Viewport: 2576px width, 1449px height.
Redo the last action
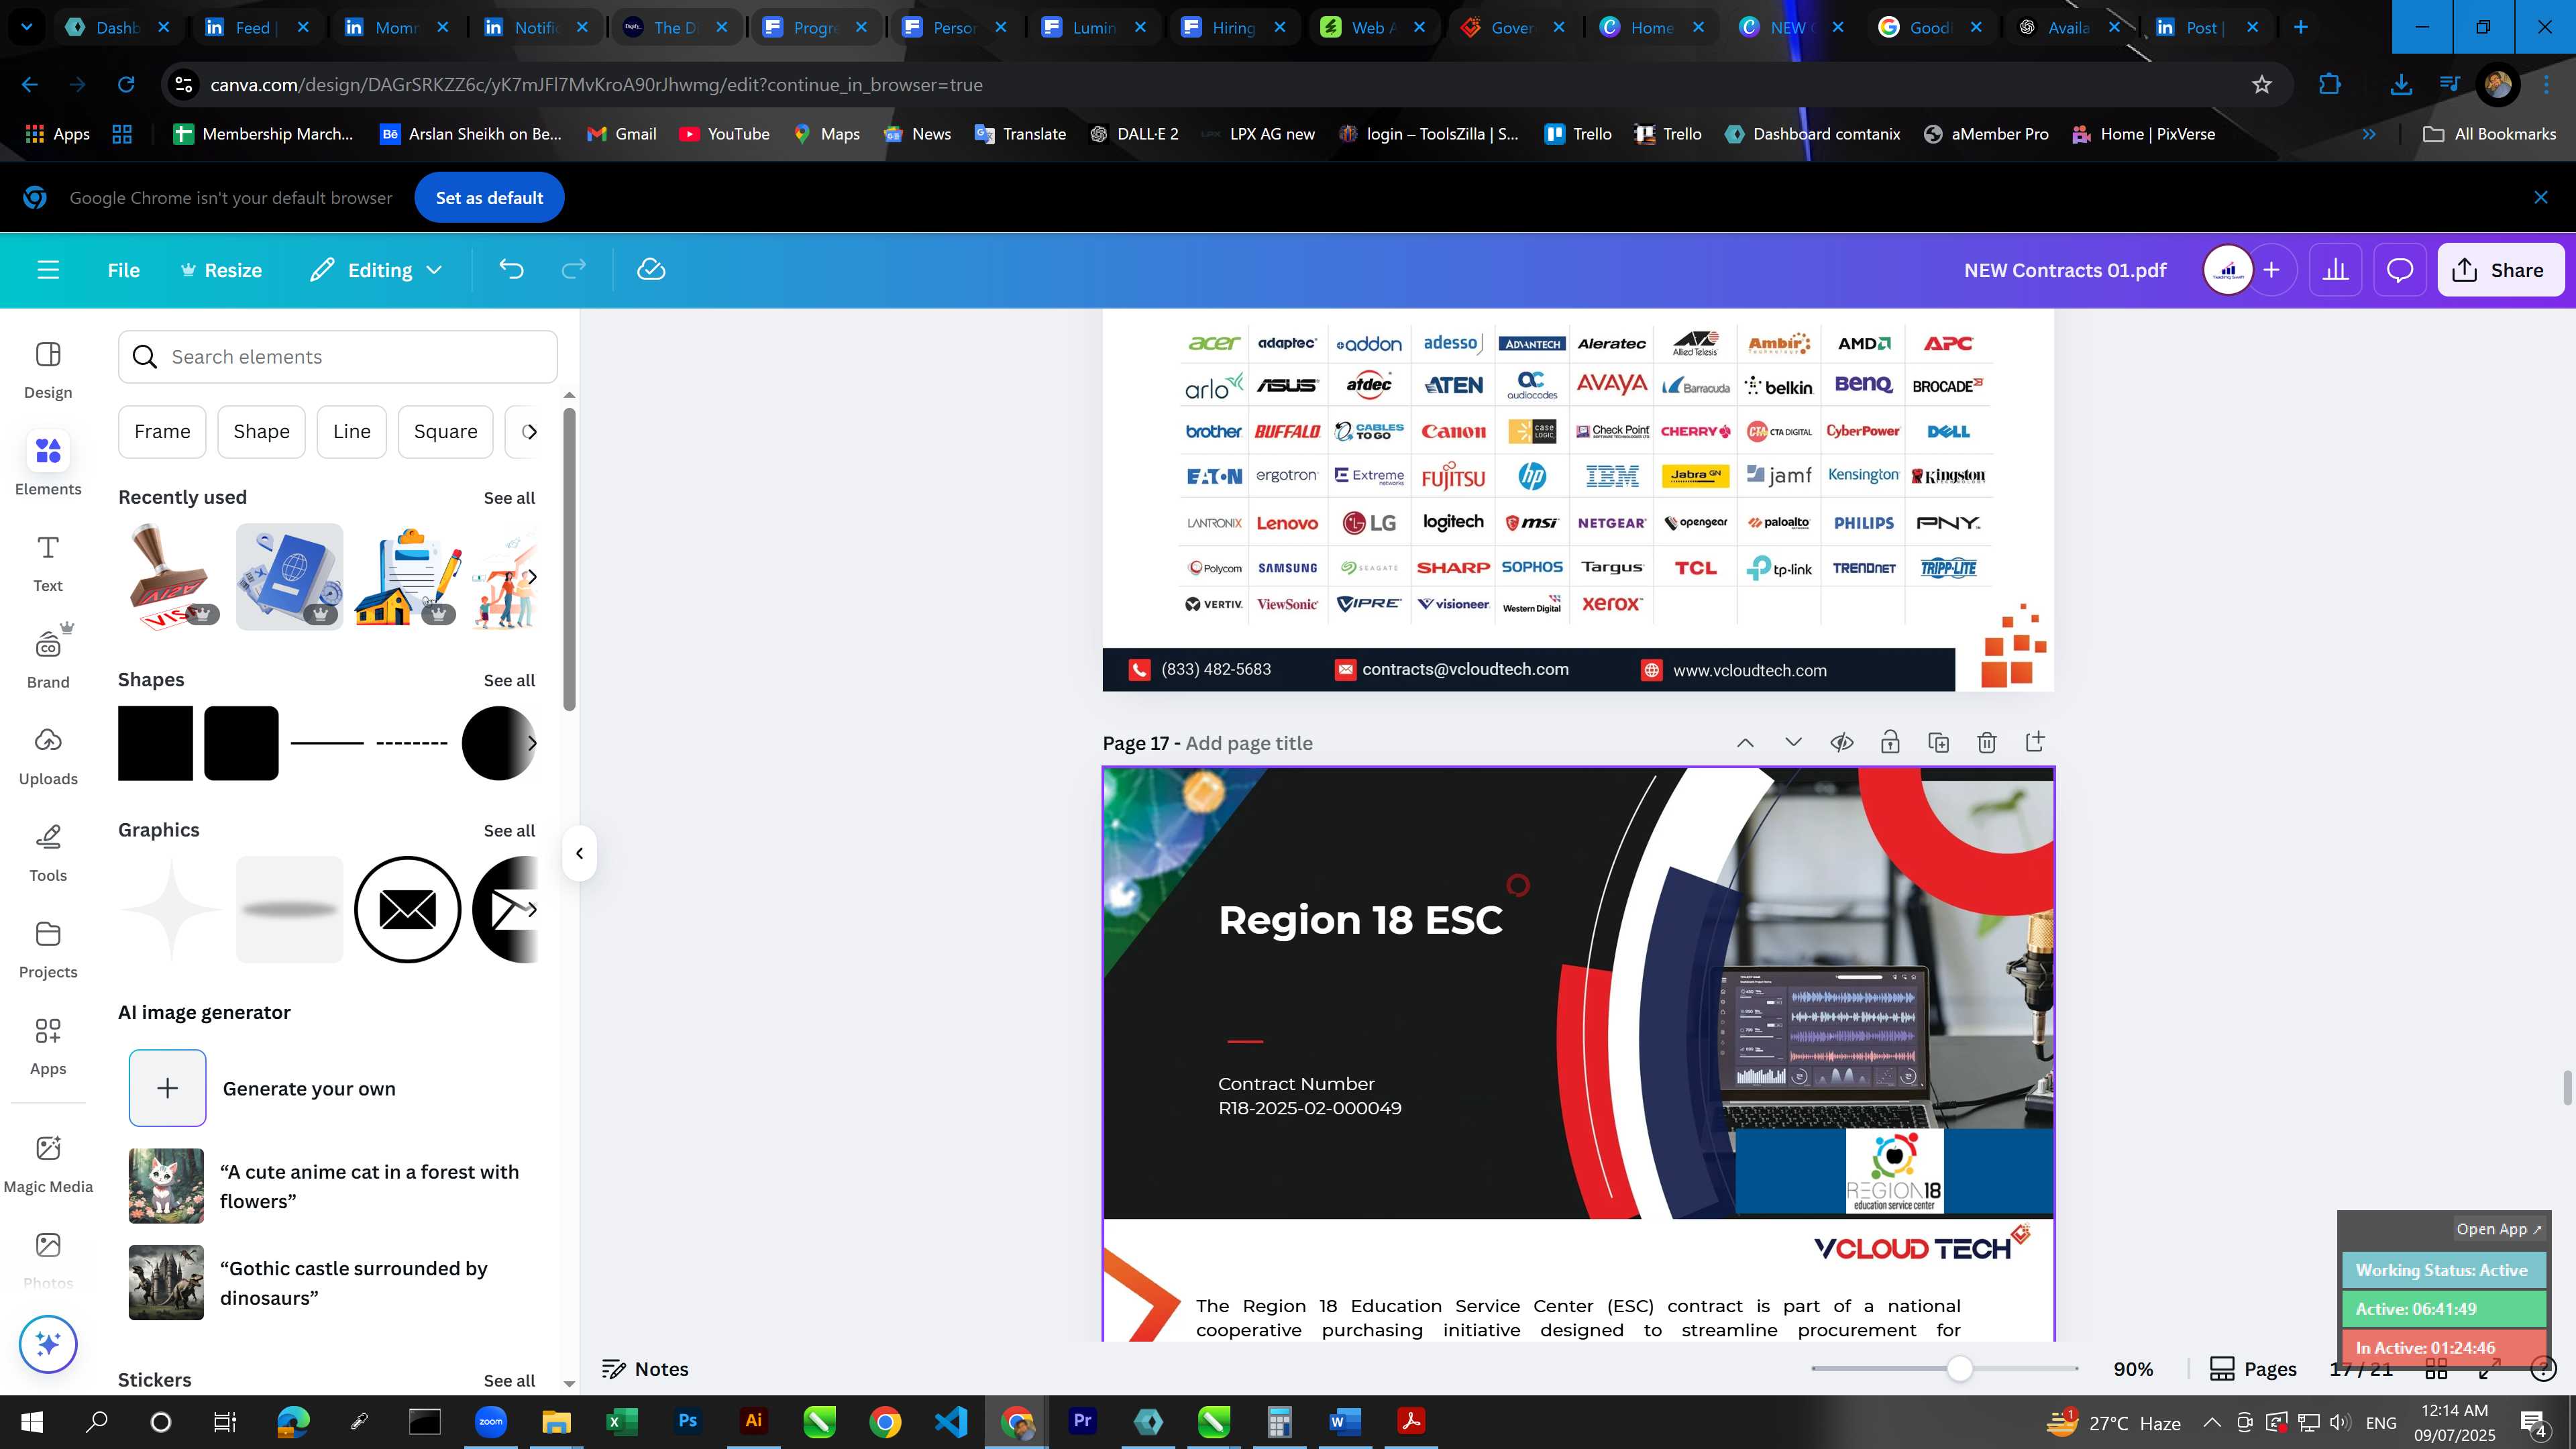(573, 270)
